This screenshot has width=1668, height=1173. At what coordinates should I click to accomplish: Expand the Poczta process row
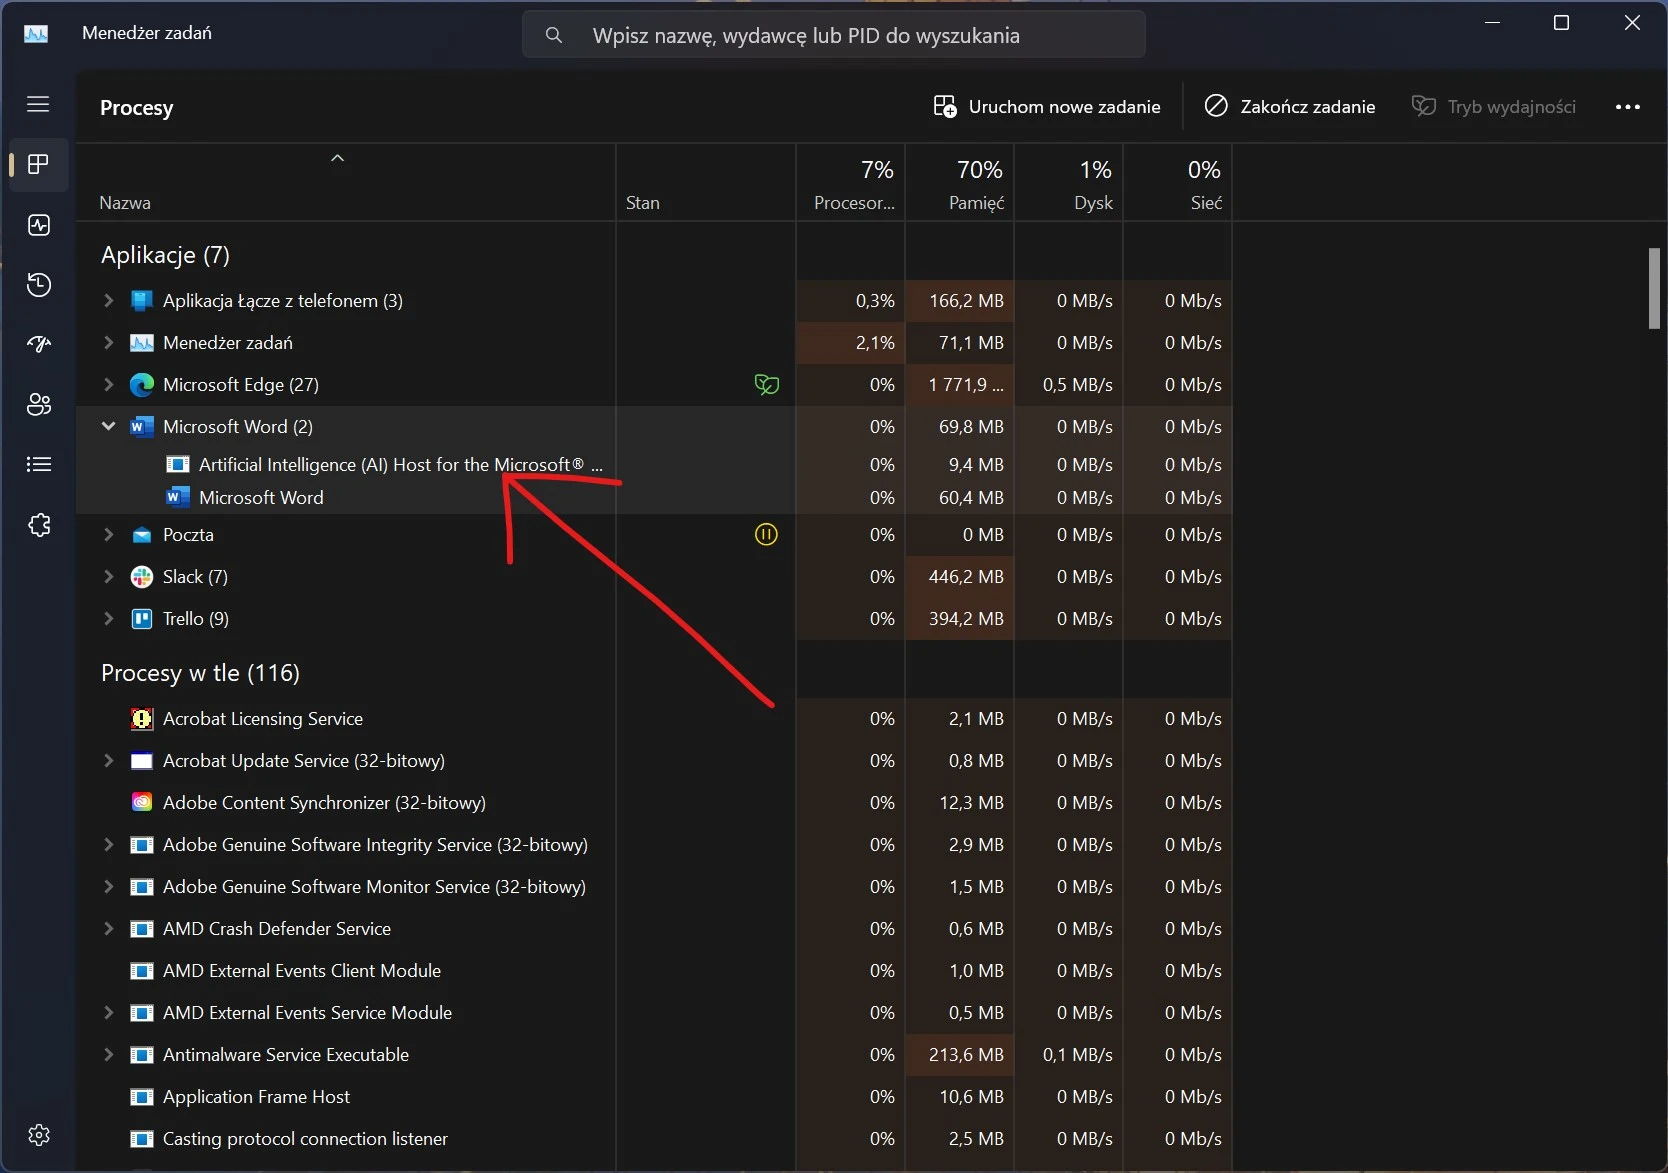(x=108, y=534)
